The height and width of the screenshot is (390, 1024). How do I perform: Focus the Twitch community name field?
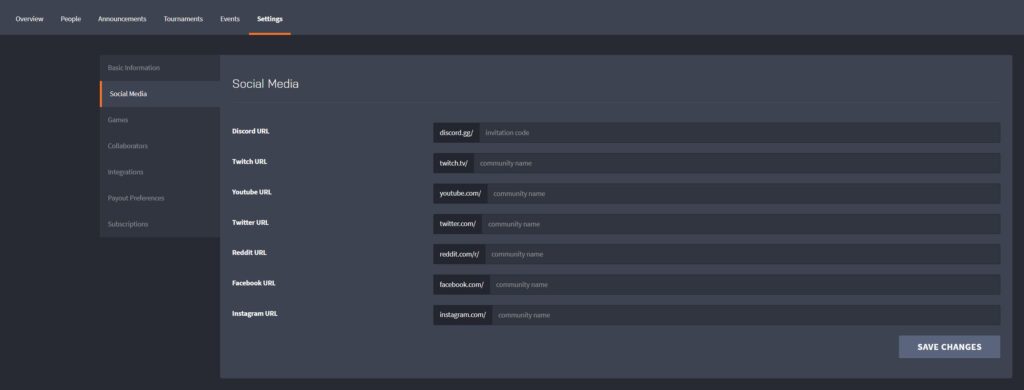click(x=737, y=163)
